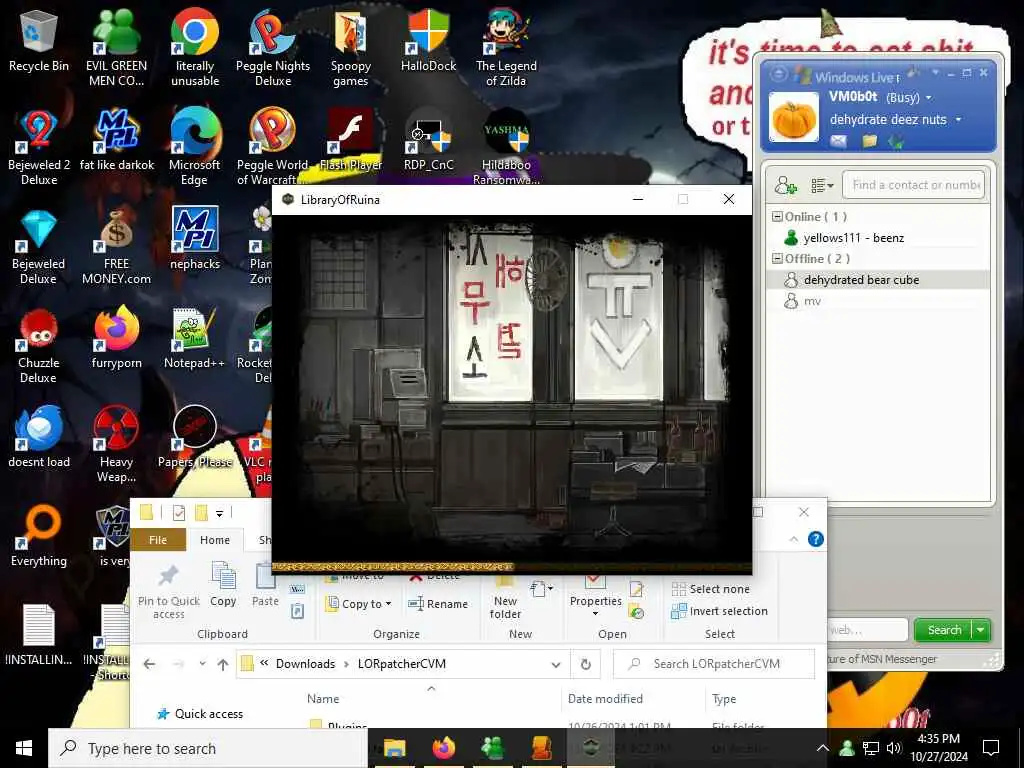Select the Chuzzle Deluxe desktop shortcut
The height and width of the screenshot is (768, 1024).
[x=39, y=345]
